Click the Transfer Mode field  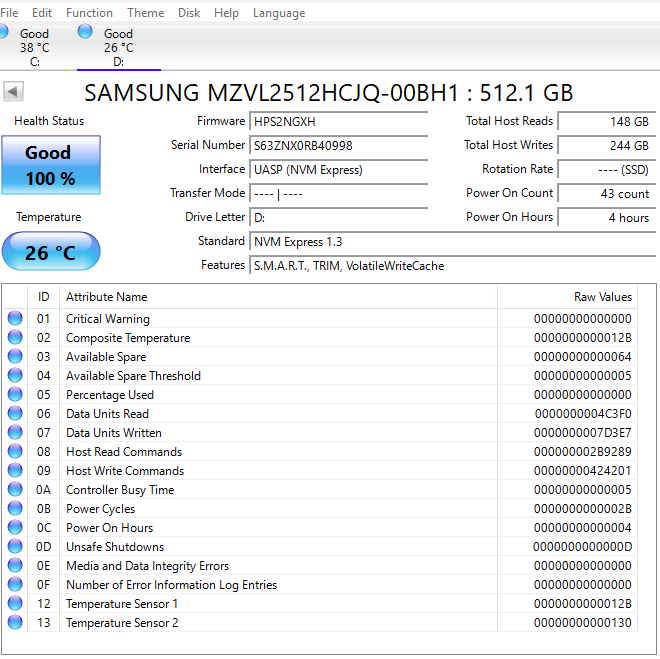point(338,194)
